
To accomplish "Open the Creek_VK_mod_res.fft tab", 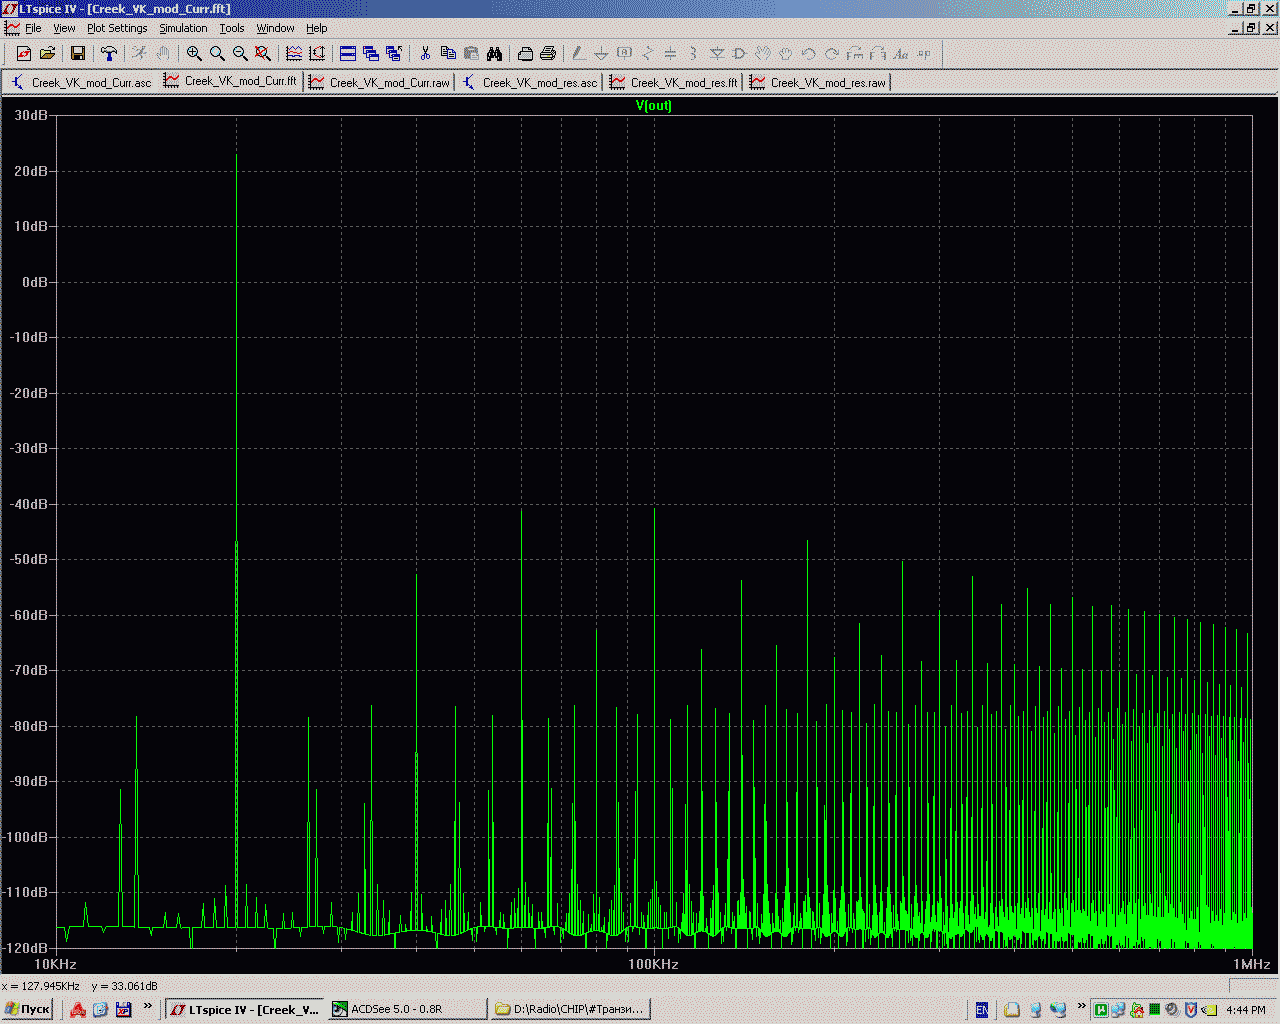I will click(x=674, y=82).
